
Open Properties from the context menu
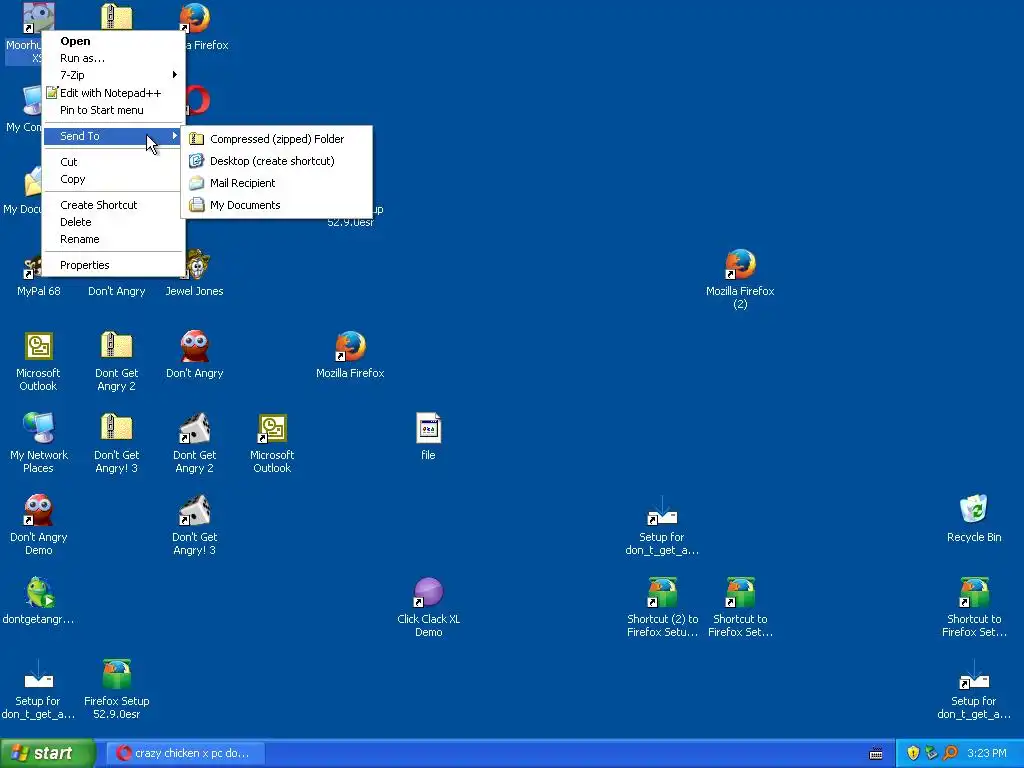tap(114, 265)
